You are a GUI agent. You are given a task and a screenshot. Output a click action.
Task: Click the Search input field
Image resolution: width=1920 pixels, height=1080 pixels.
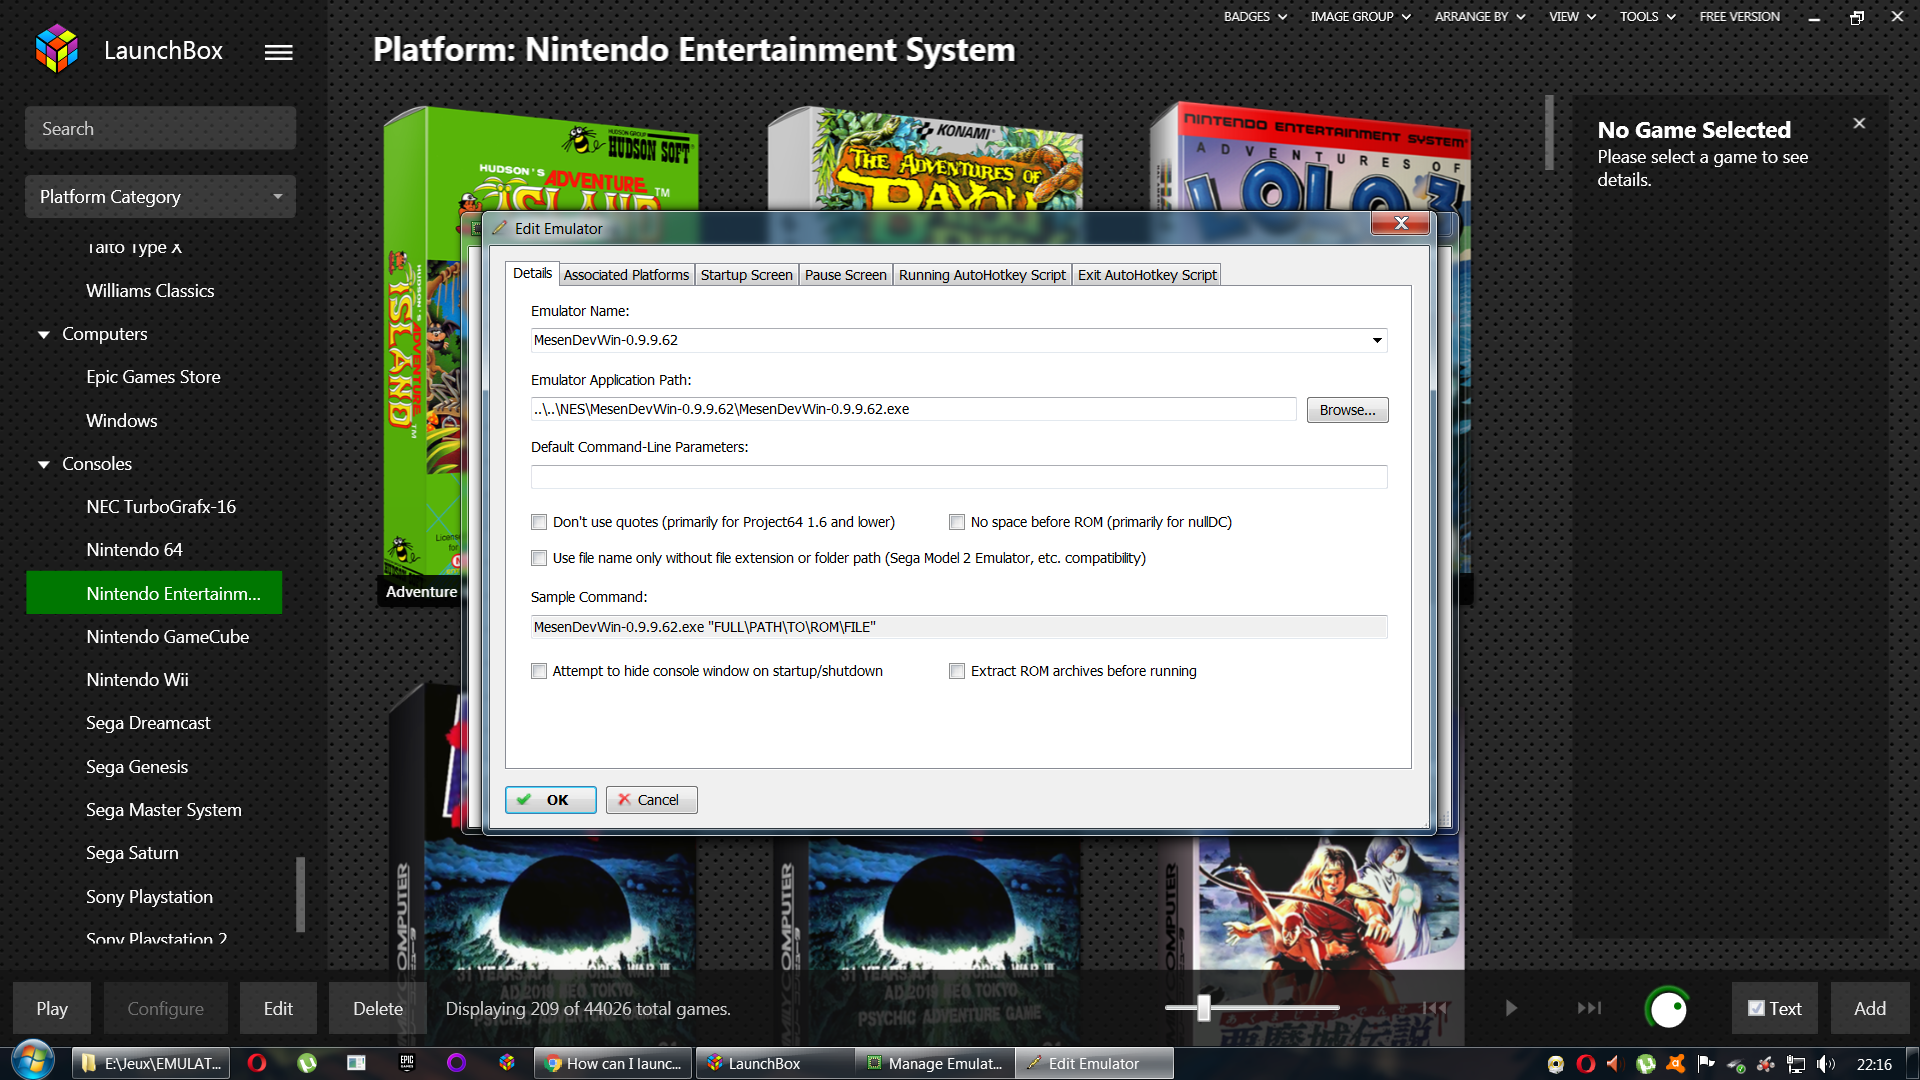click(160, 128)
